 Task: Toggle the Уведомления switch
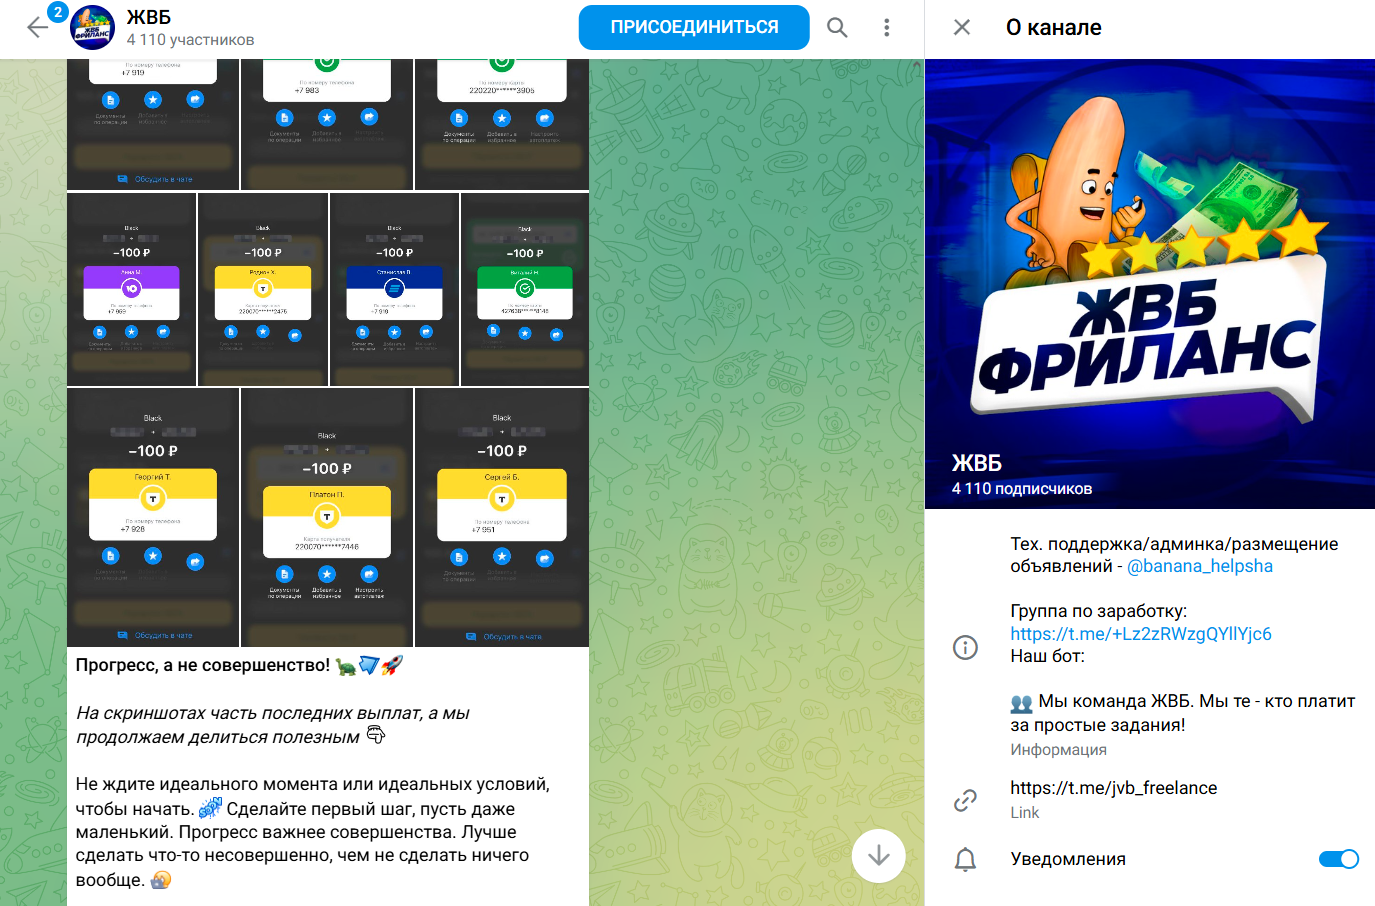[x=1338, y=859]
